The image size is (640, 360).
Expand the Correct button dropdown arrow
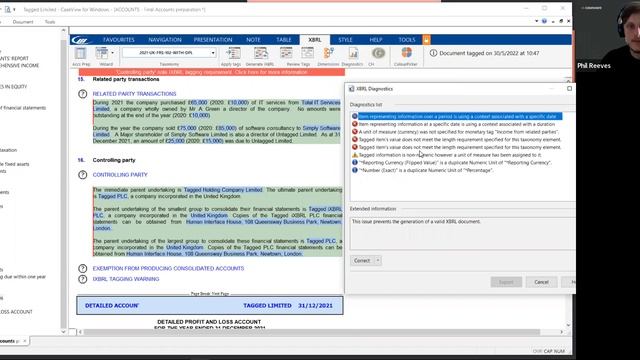click(378, 260)
